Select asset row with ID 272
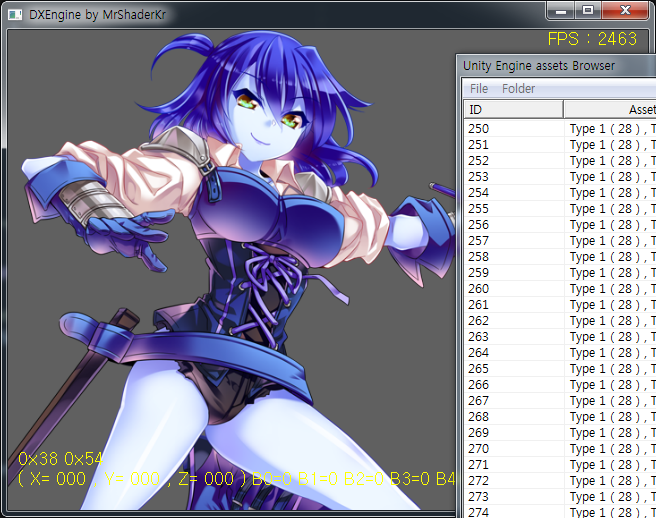 (x=560, y=481)
